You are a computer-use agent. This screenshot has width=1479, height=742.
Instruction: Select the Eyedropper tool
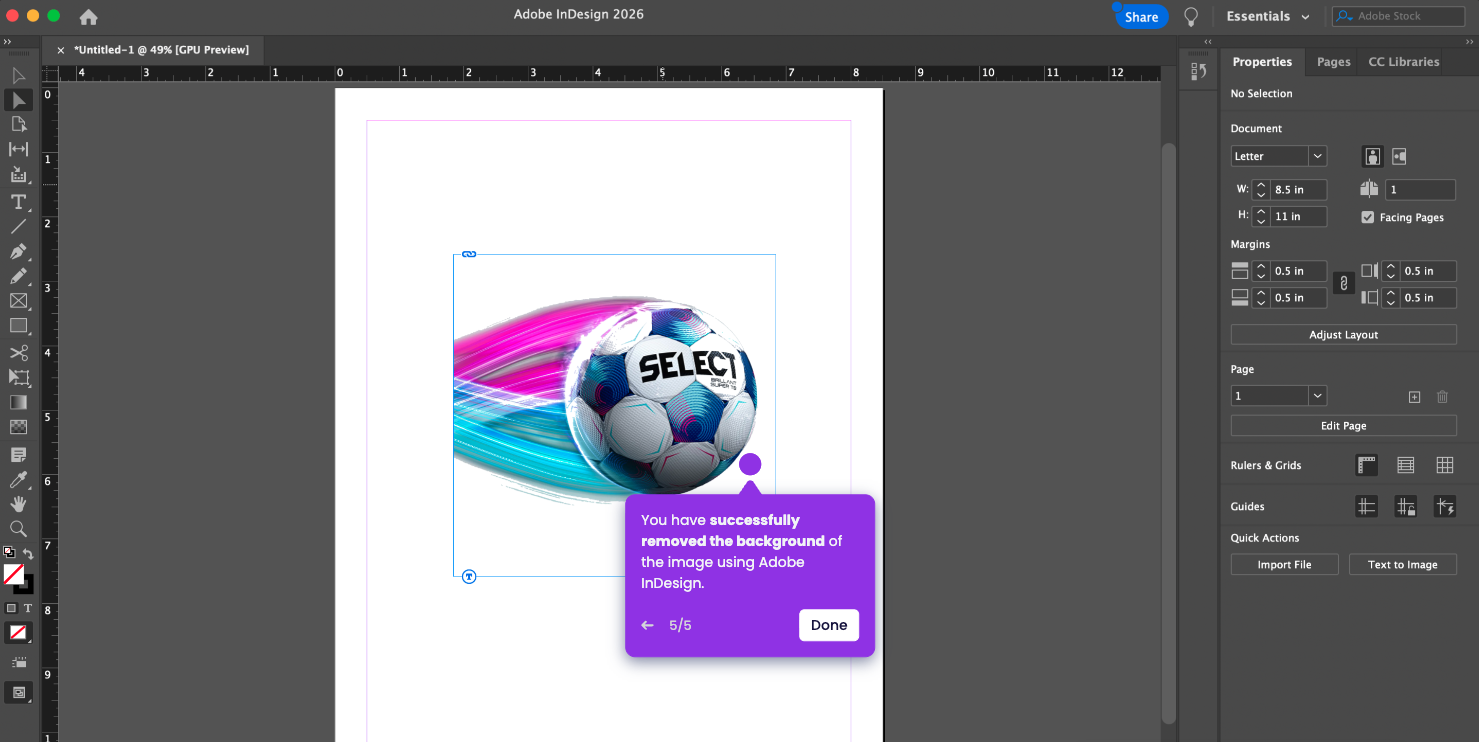point(18,480)
